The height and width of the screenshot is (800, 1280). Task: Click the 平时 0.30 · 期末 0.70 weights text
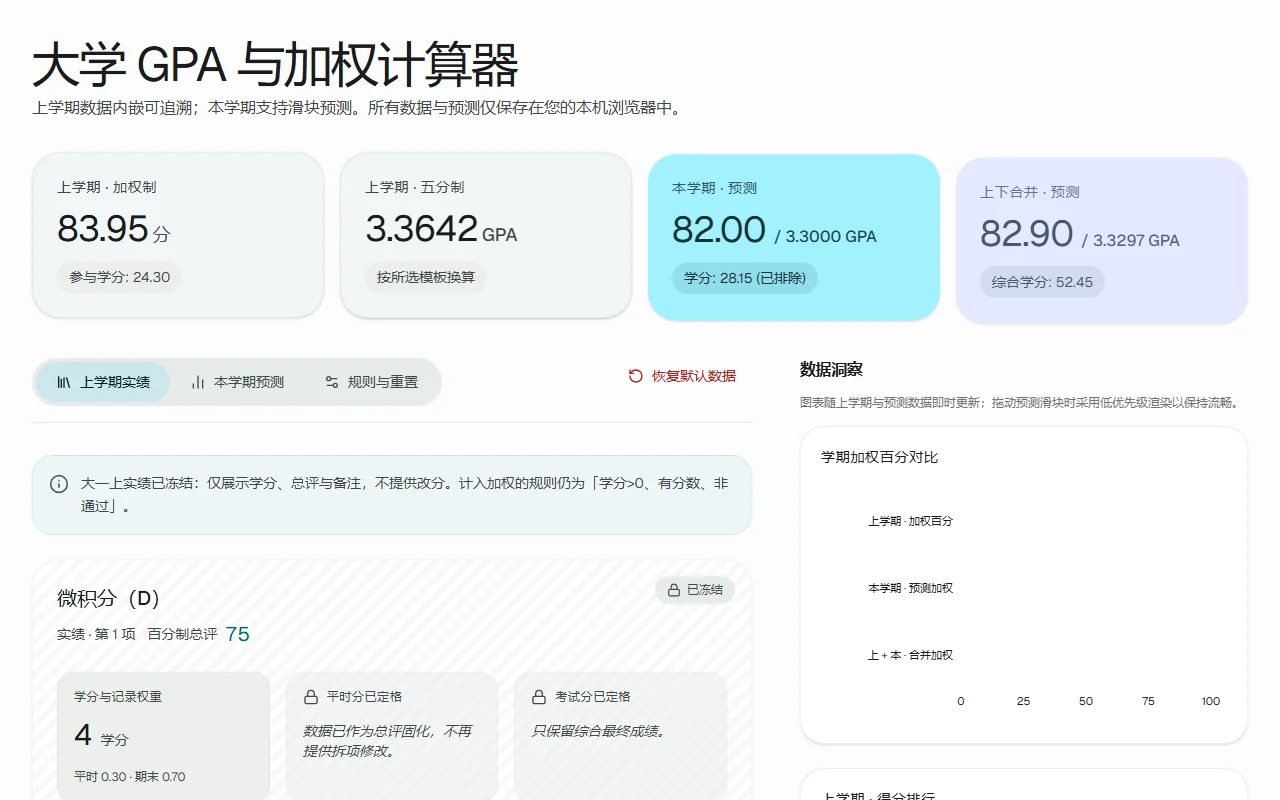click(130, 777)
